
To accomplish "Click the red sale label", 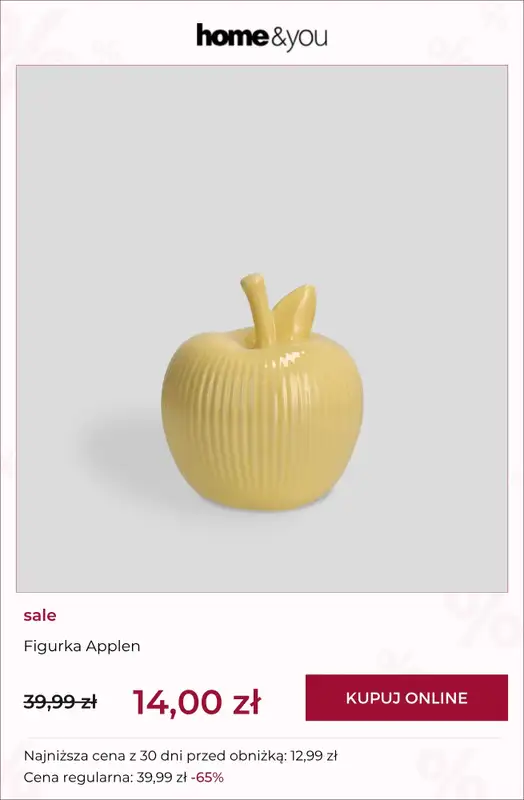I will click(x=40, y=615).
